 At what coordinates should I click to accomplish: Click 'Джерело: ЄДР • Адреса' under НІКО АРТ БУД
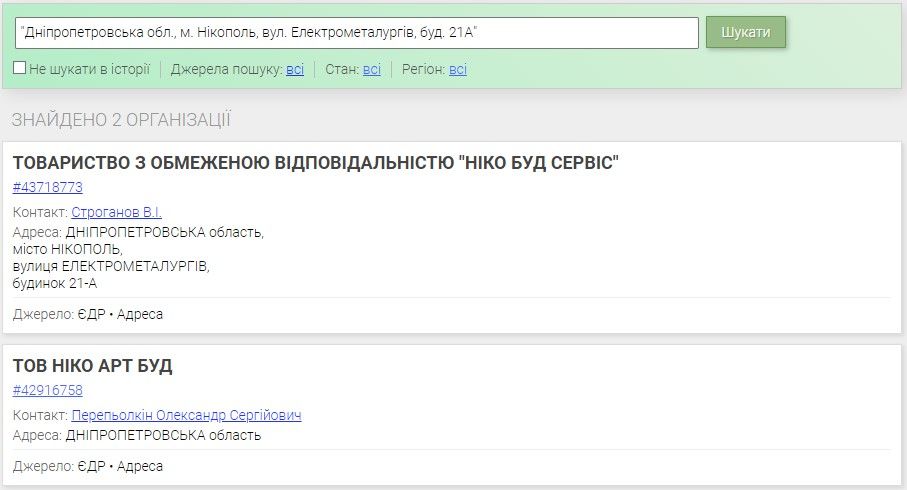88,466
